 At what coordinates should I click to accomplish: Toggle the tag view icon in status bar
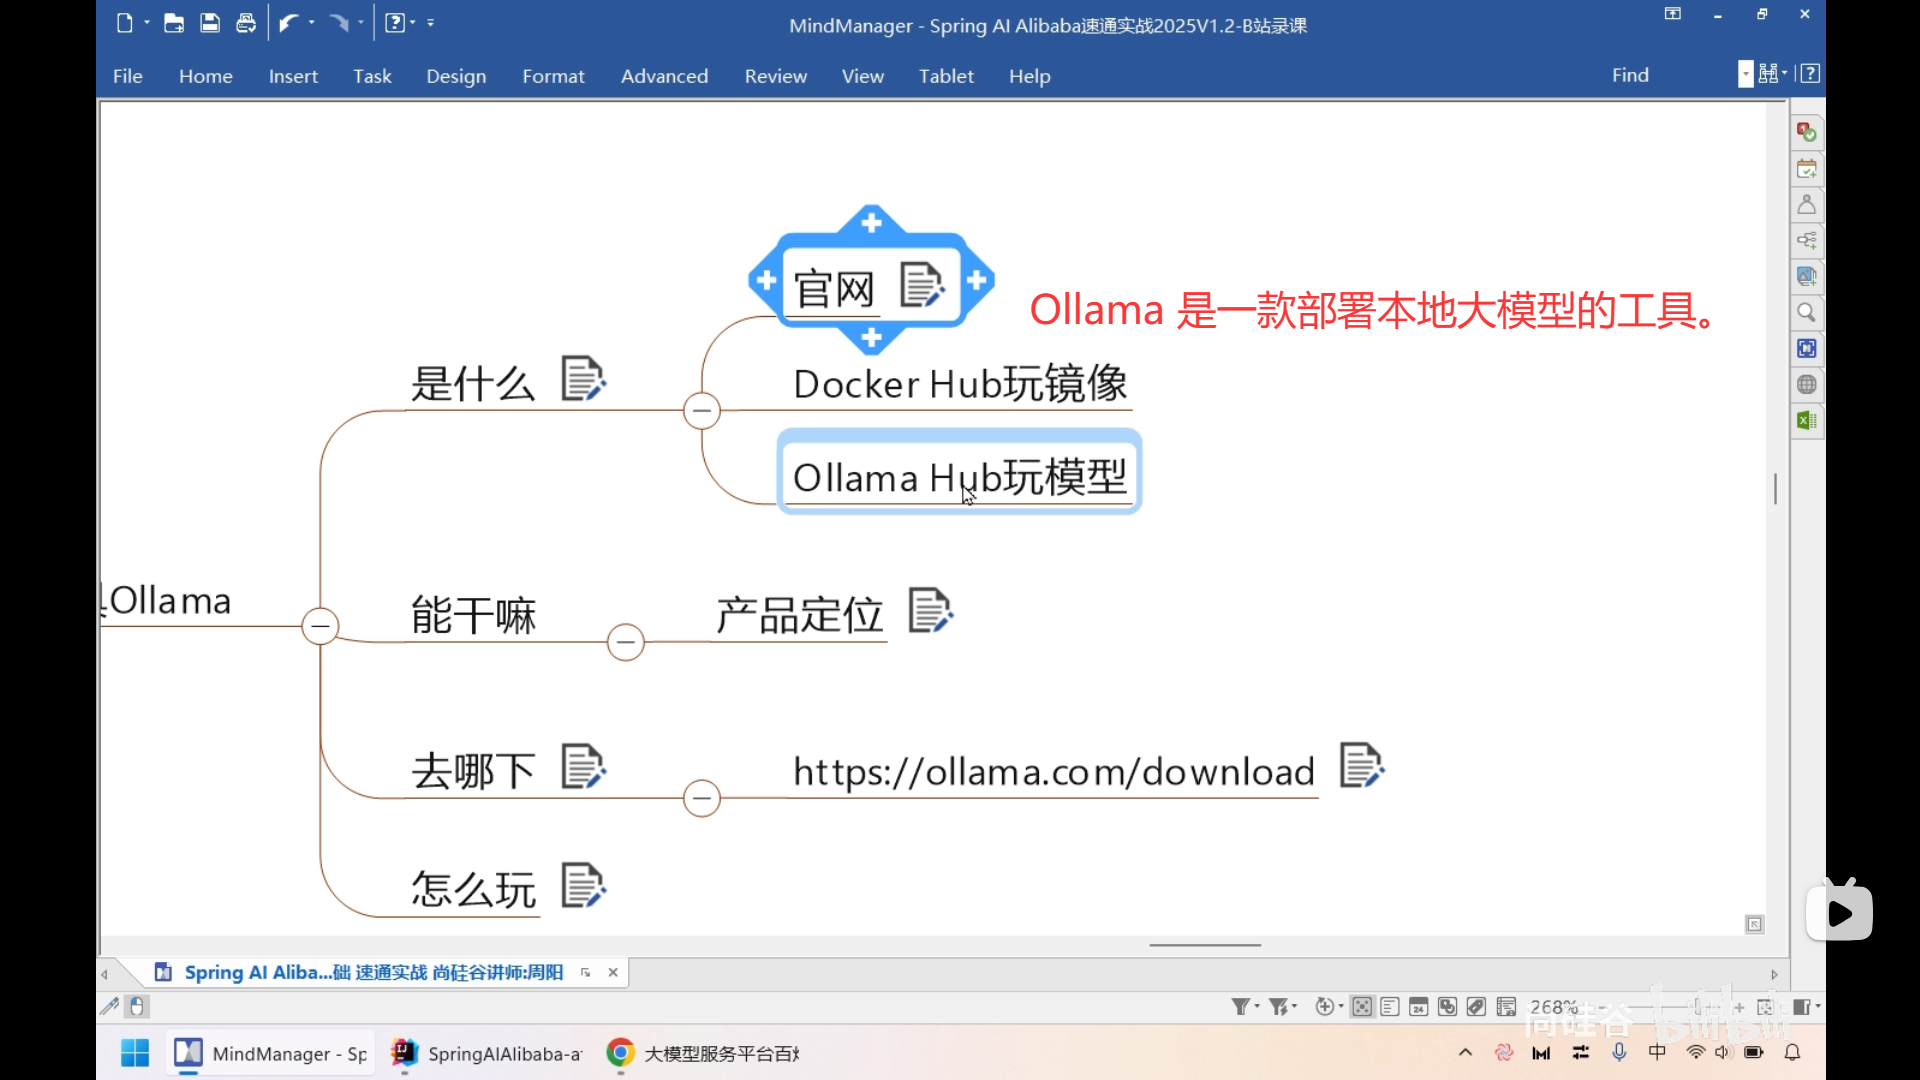point(1477,1007)
